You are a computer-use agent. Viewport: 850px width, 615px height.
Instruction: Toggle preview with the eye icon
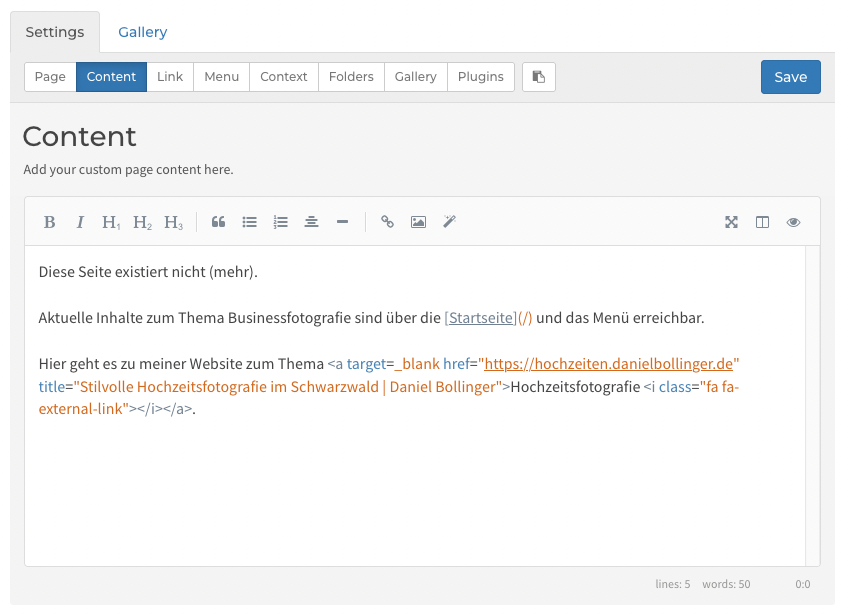(x=793, y=222)
